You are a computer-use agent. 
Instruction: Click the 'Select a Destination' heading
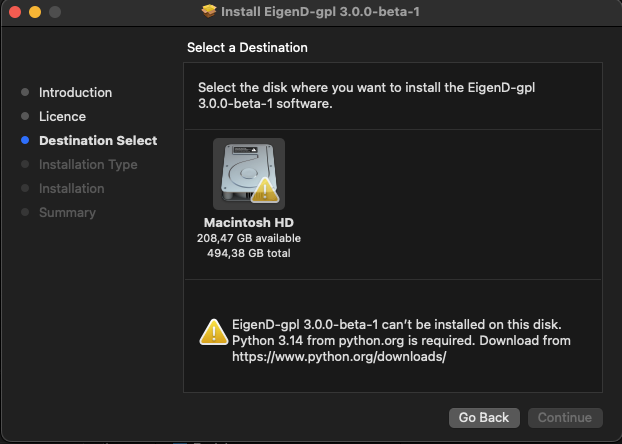[x=247, y=48]
